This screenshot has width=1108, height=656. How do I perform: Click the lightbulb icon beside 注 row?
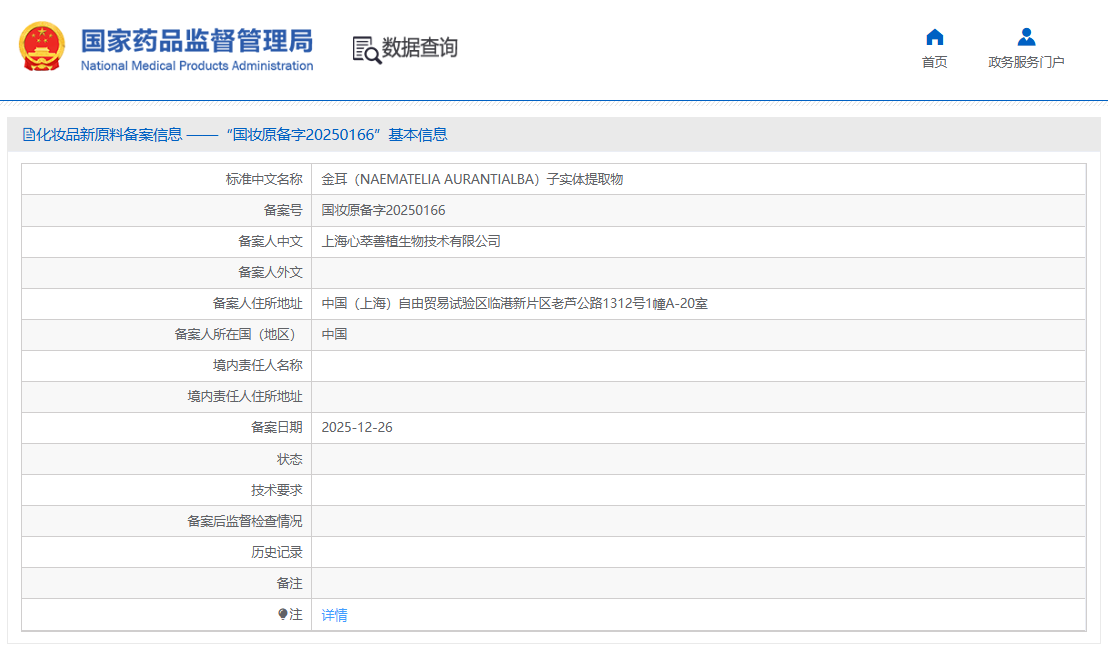tap(283, 614)
